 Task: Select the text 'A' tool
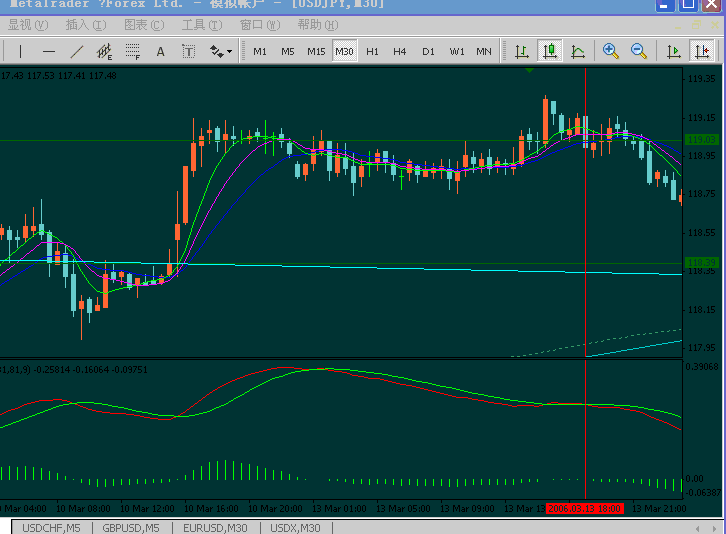160,51
